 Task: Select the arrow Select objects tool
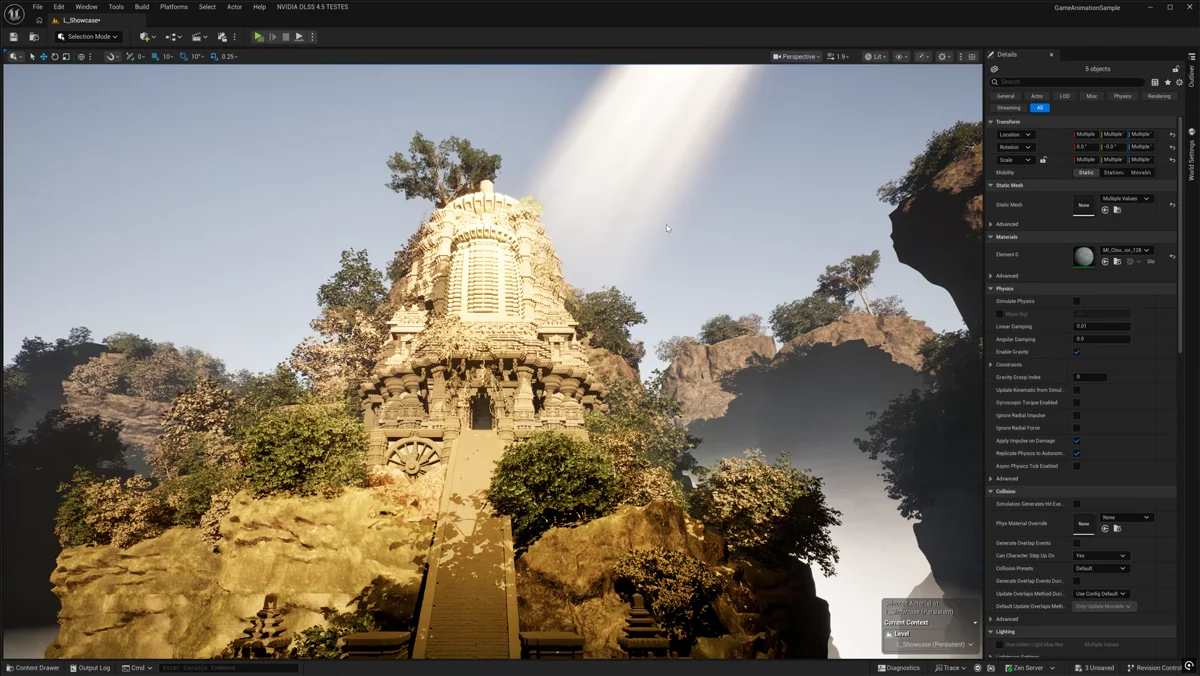(x=32, y=57)
